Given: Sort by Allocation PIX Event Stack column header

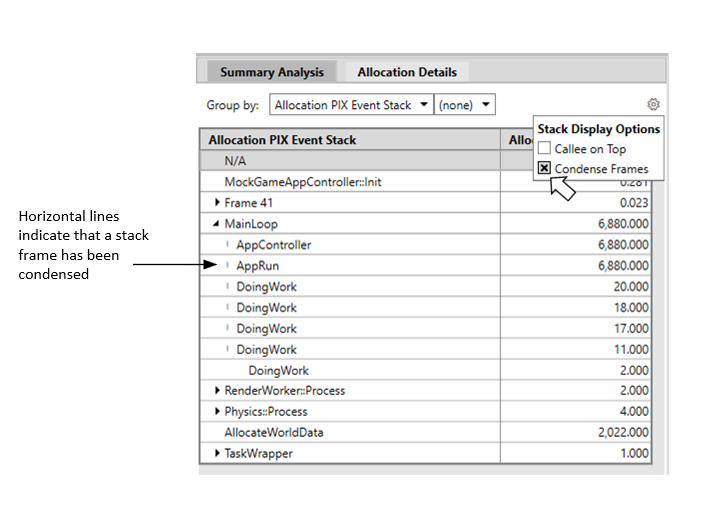Looking at the screenshot, I should click(x=350, y=140).
